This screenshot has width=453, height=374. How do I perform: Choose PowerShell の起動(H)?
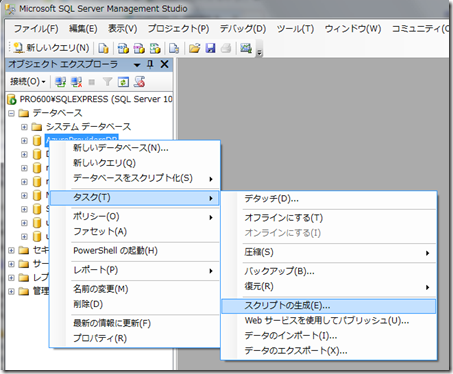135,251
